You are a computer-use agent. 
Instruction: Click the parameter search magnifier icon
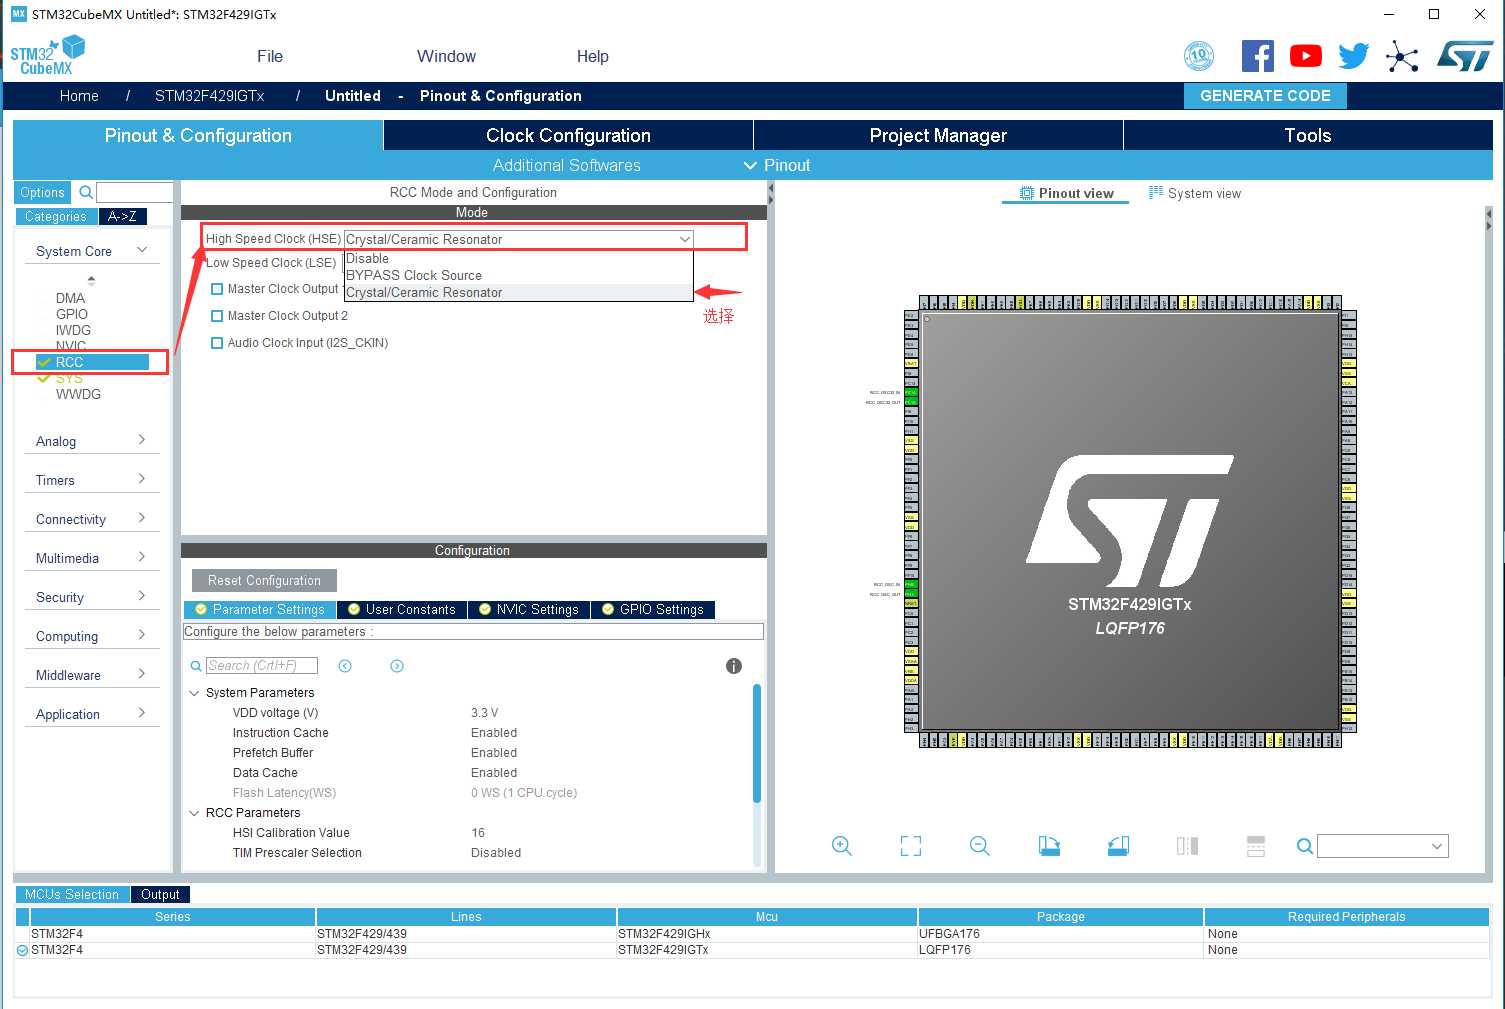(x=196, y=666)
